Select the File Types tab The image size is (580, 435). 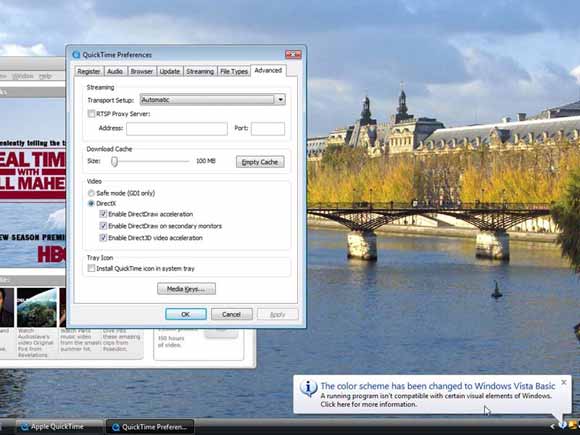coord(234,71)
